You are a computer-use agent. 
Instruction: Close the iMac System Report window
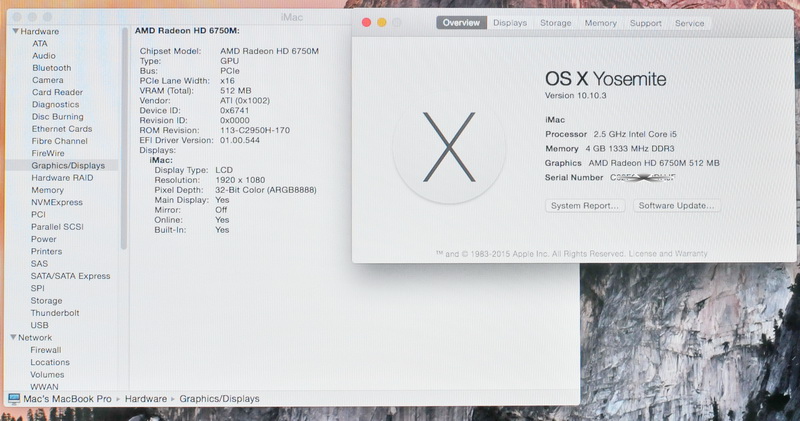click(x=17, y=17)
